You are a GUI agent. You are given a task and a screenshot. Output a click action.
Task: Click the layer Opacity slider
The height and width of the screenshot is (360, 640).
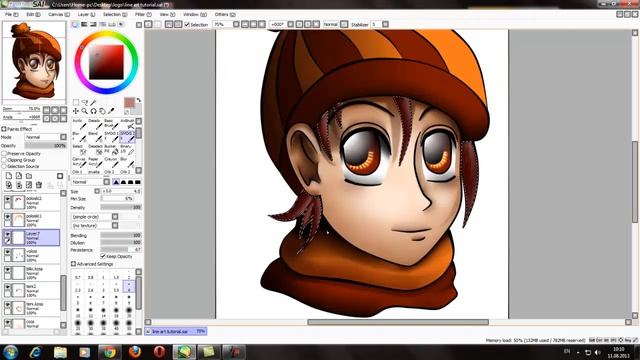[x=46, y=145]
